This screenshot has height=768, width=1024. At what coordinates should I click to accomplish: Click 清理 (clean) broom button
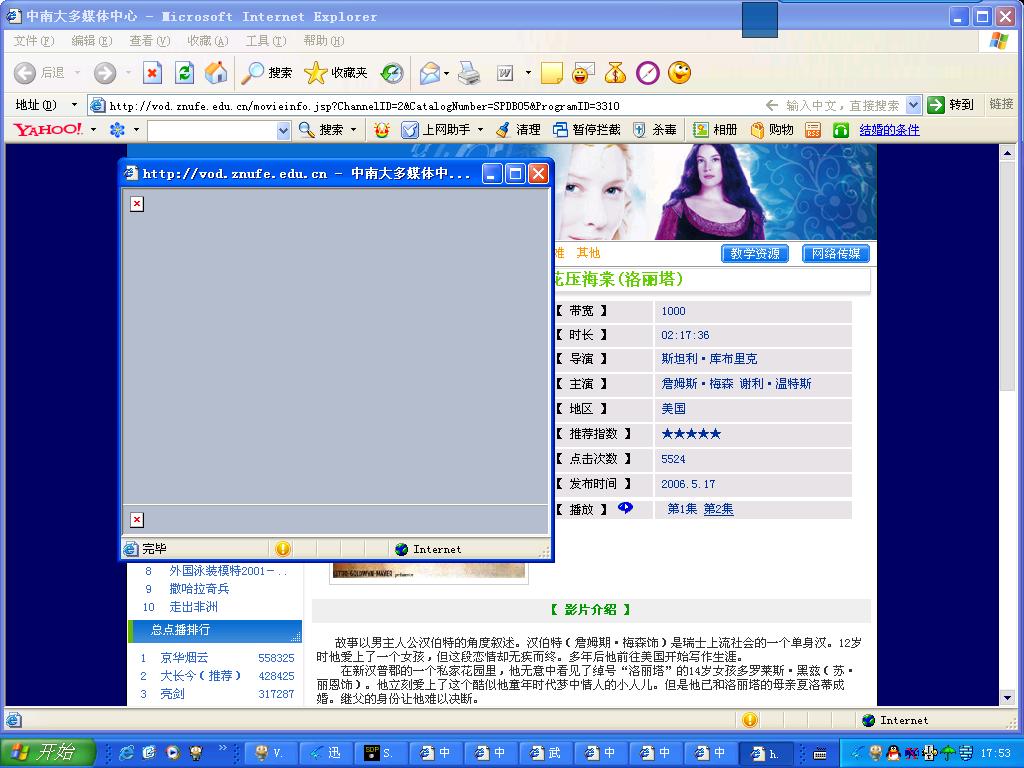pos(519,130)
